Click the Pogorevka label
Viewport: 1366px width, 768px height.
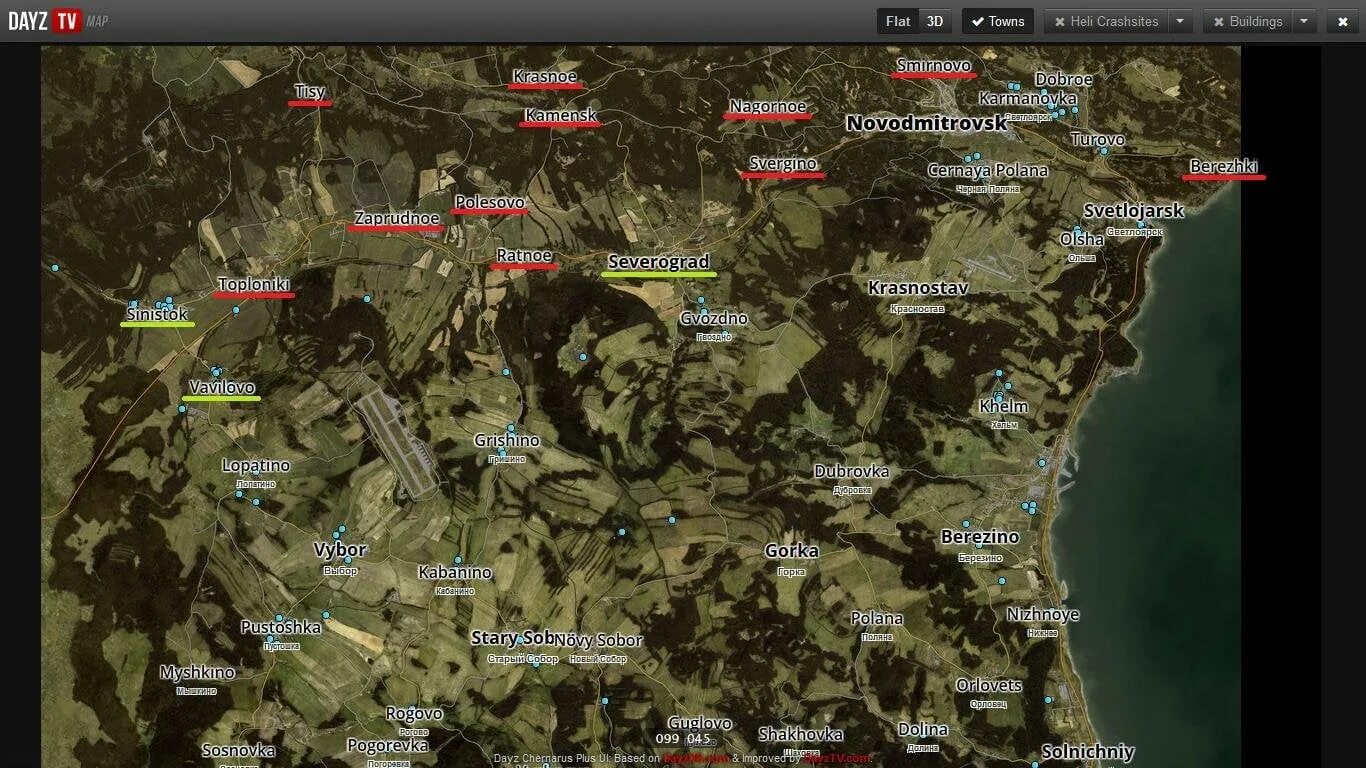388,745
